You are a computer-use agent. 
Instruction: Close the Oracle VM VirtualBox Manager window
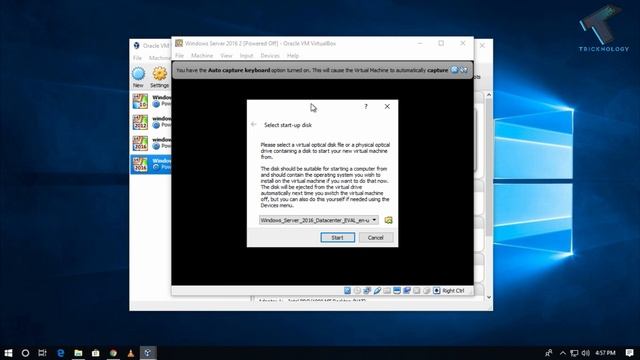(x=482, y=45)
